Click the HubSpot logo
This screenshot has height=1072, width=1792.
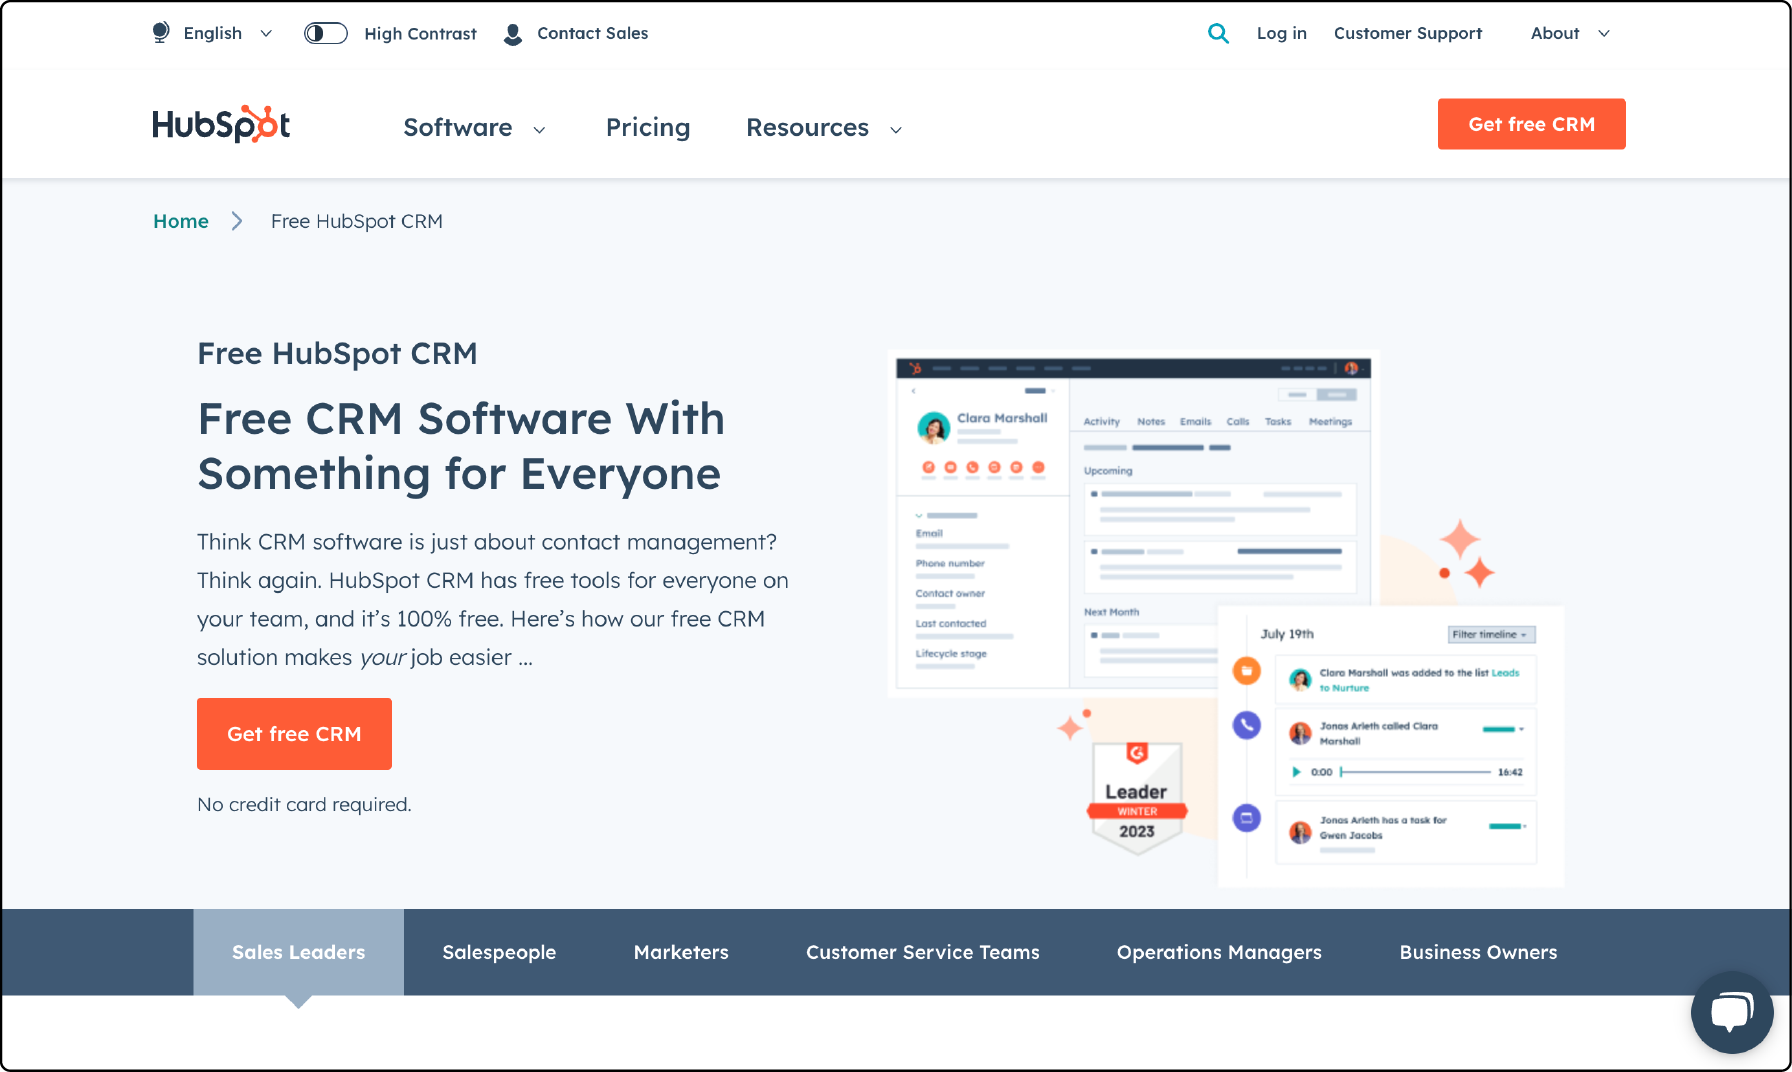pos(221,124)
